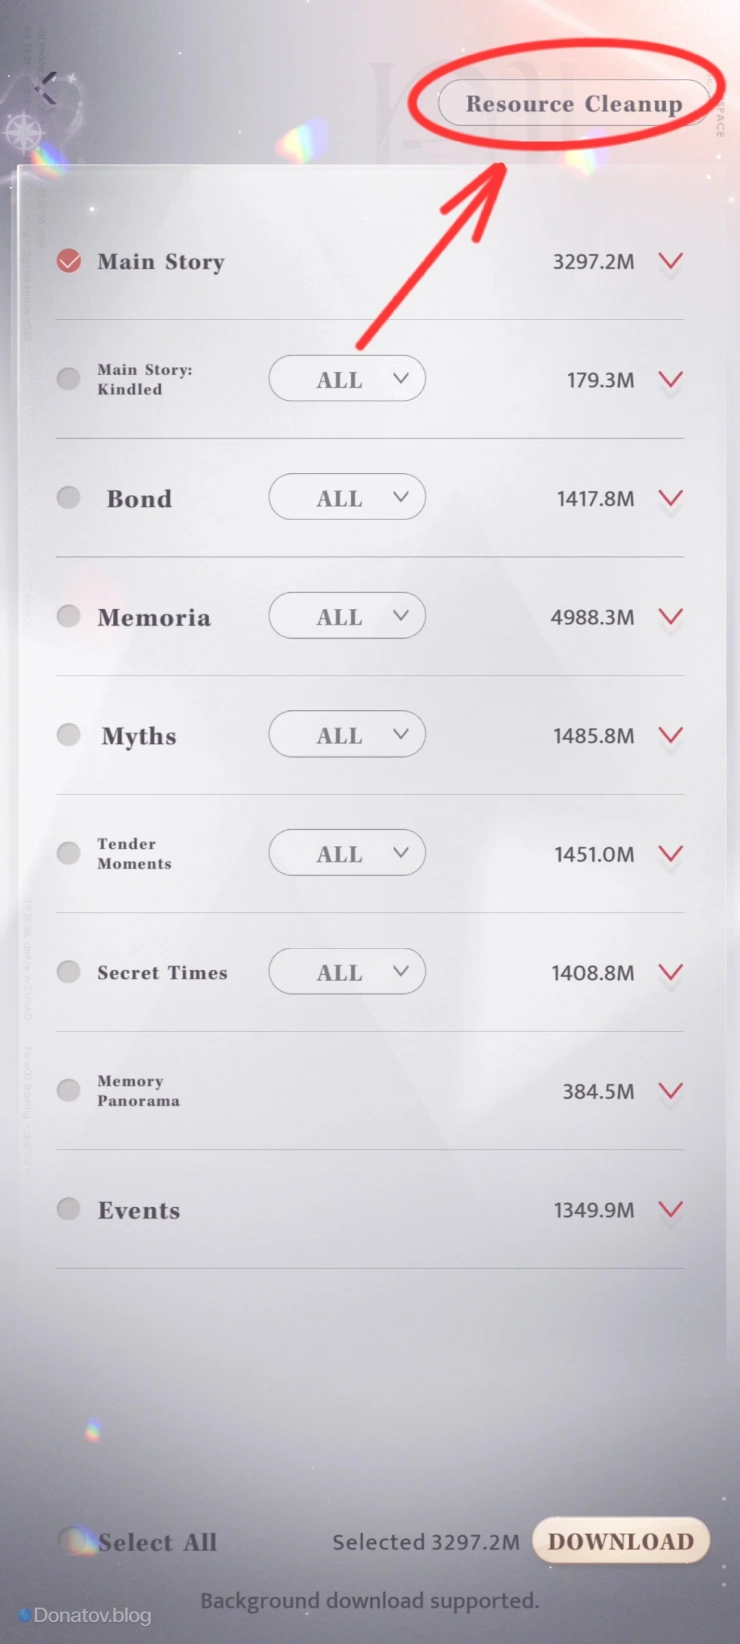Open the Myths ALL dropdown
This screenshot has height=1644, width=740.
[347, 734]
